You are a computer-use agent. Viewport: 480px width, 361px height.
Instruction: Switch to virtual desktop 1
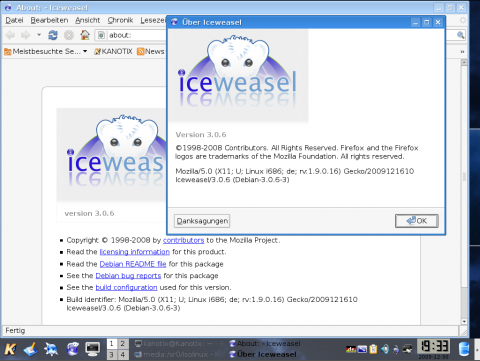click(x=112, y=344)
